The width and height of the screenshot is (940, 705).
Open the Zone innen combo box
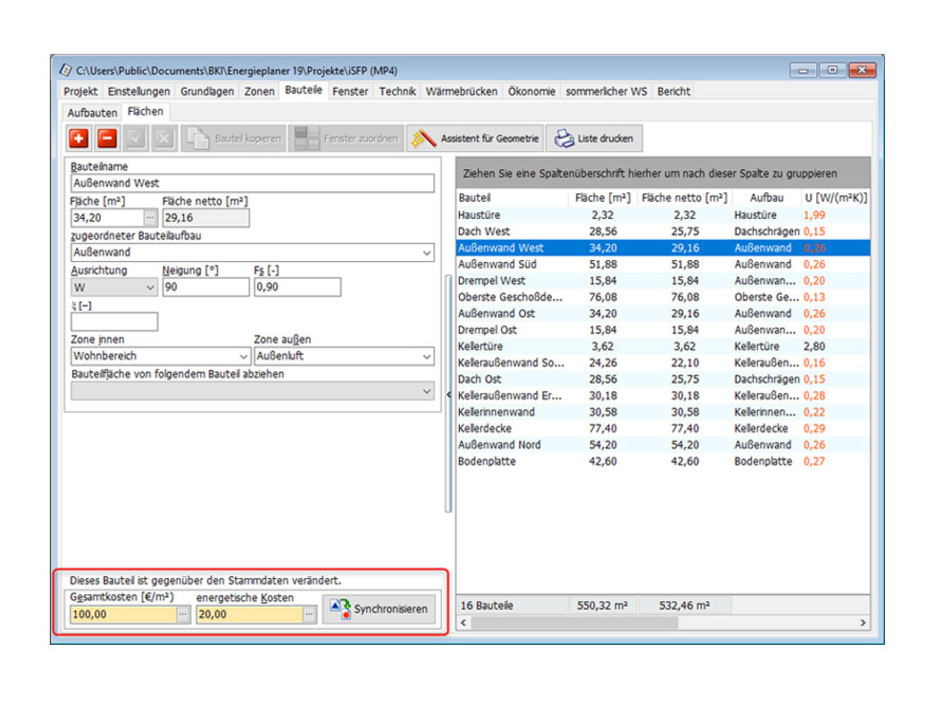point(243,356)
